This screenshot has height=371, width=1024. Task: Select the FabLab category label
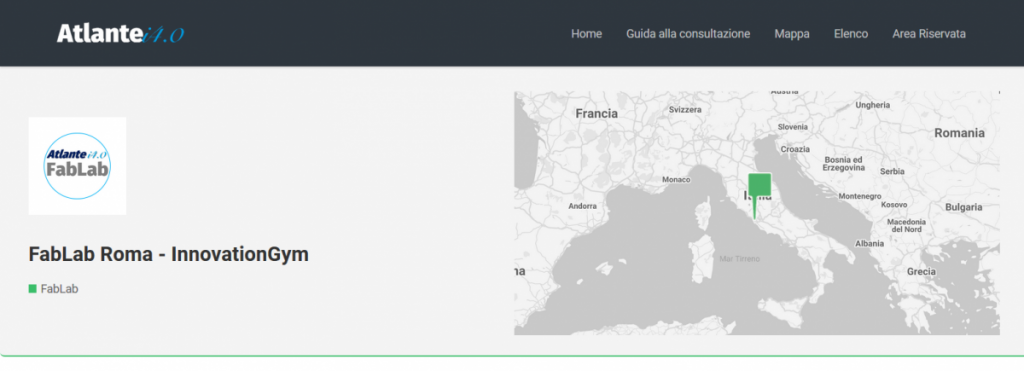coord(59,289)
